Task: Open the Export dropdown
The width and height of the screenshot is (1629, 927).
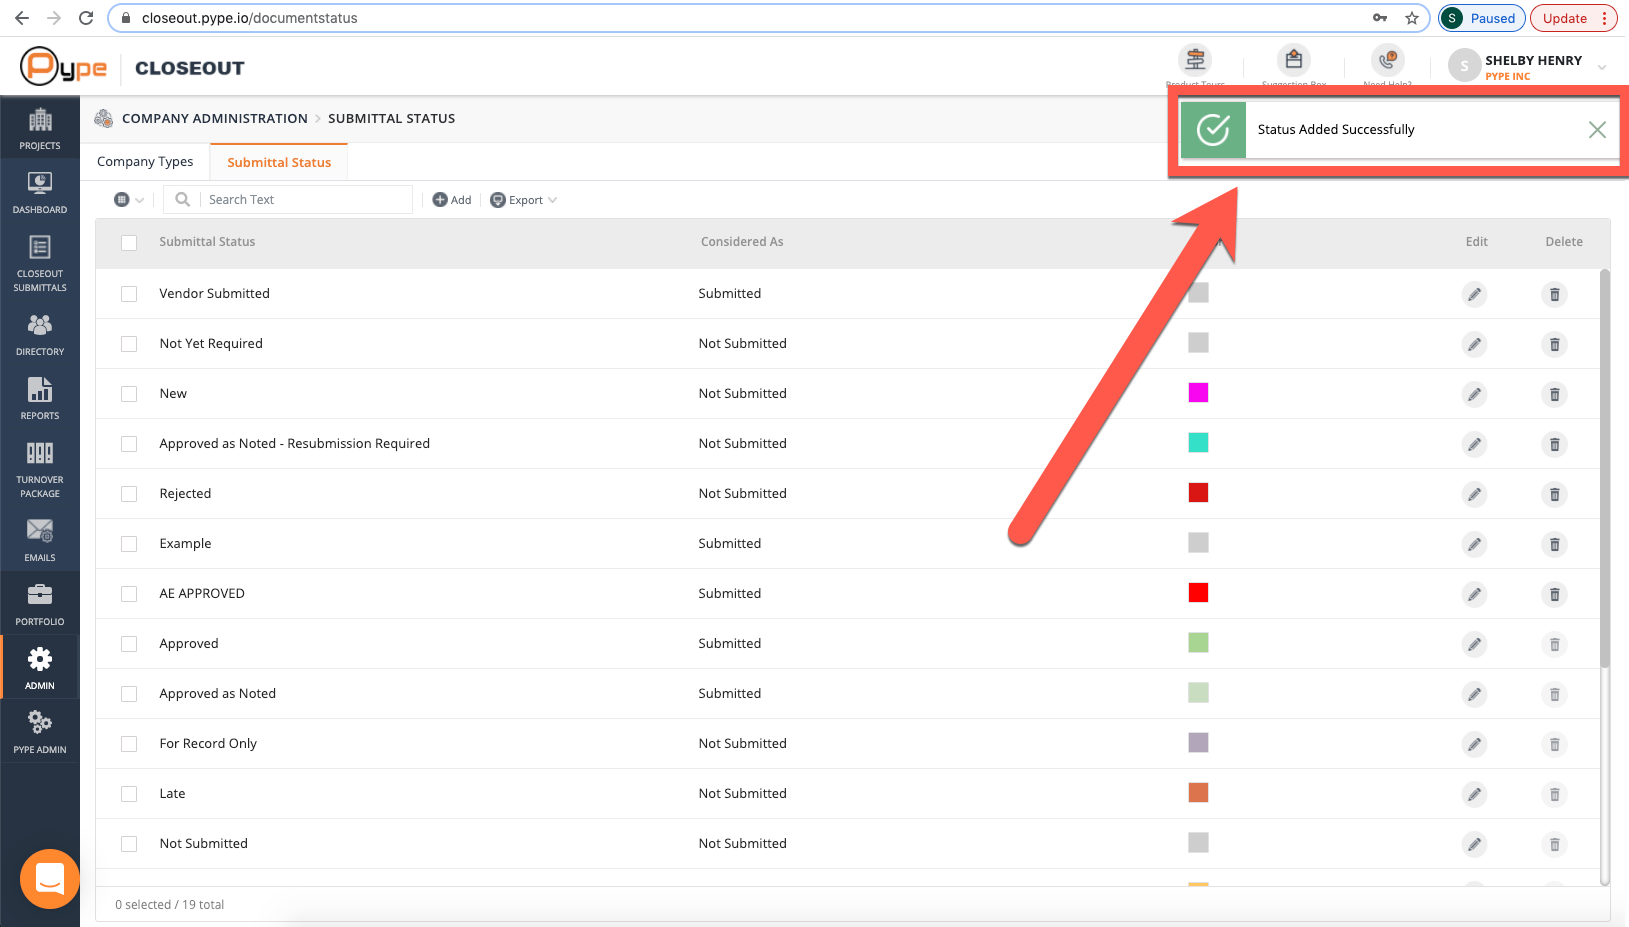Action: (x=524, y=200)
